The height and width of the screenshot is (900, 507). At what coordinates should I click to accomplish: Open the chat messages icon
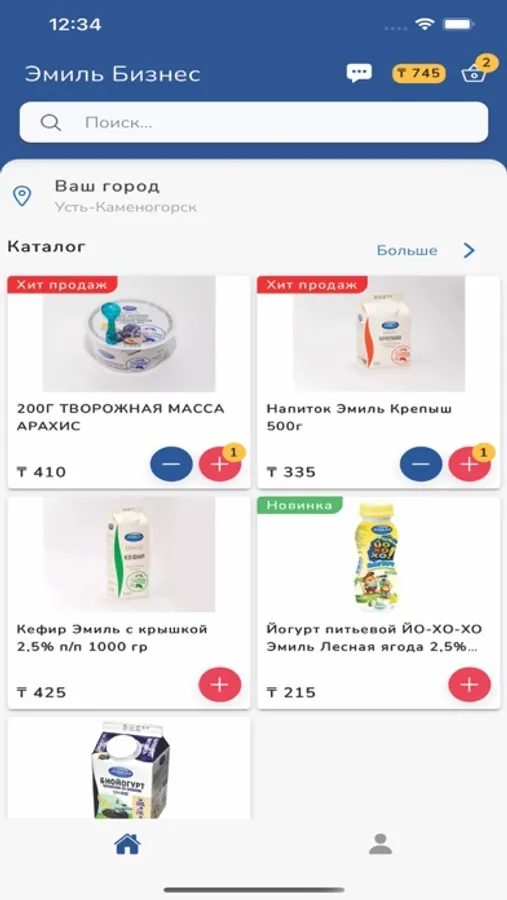359,73
